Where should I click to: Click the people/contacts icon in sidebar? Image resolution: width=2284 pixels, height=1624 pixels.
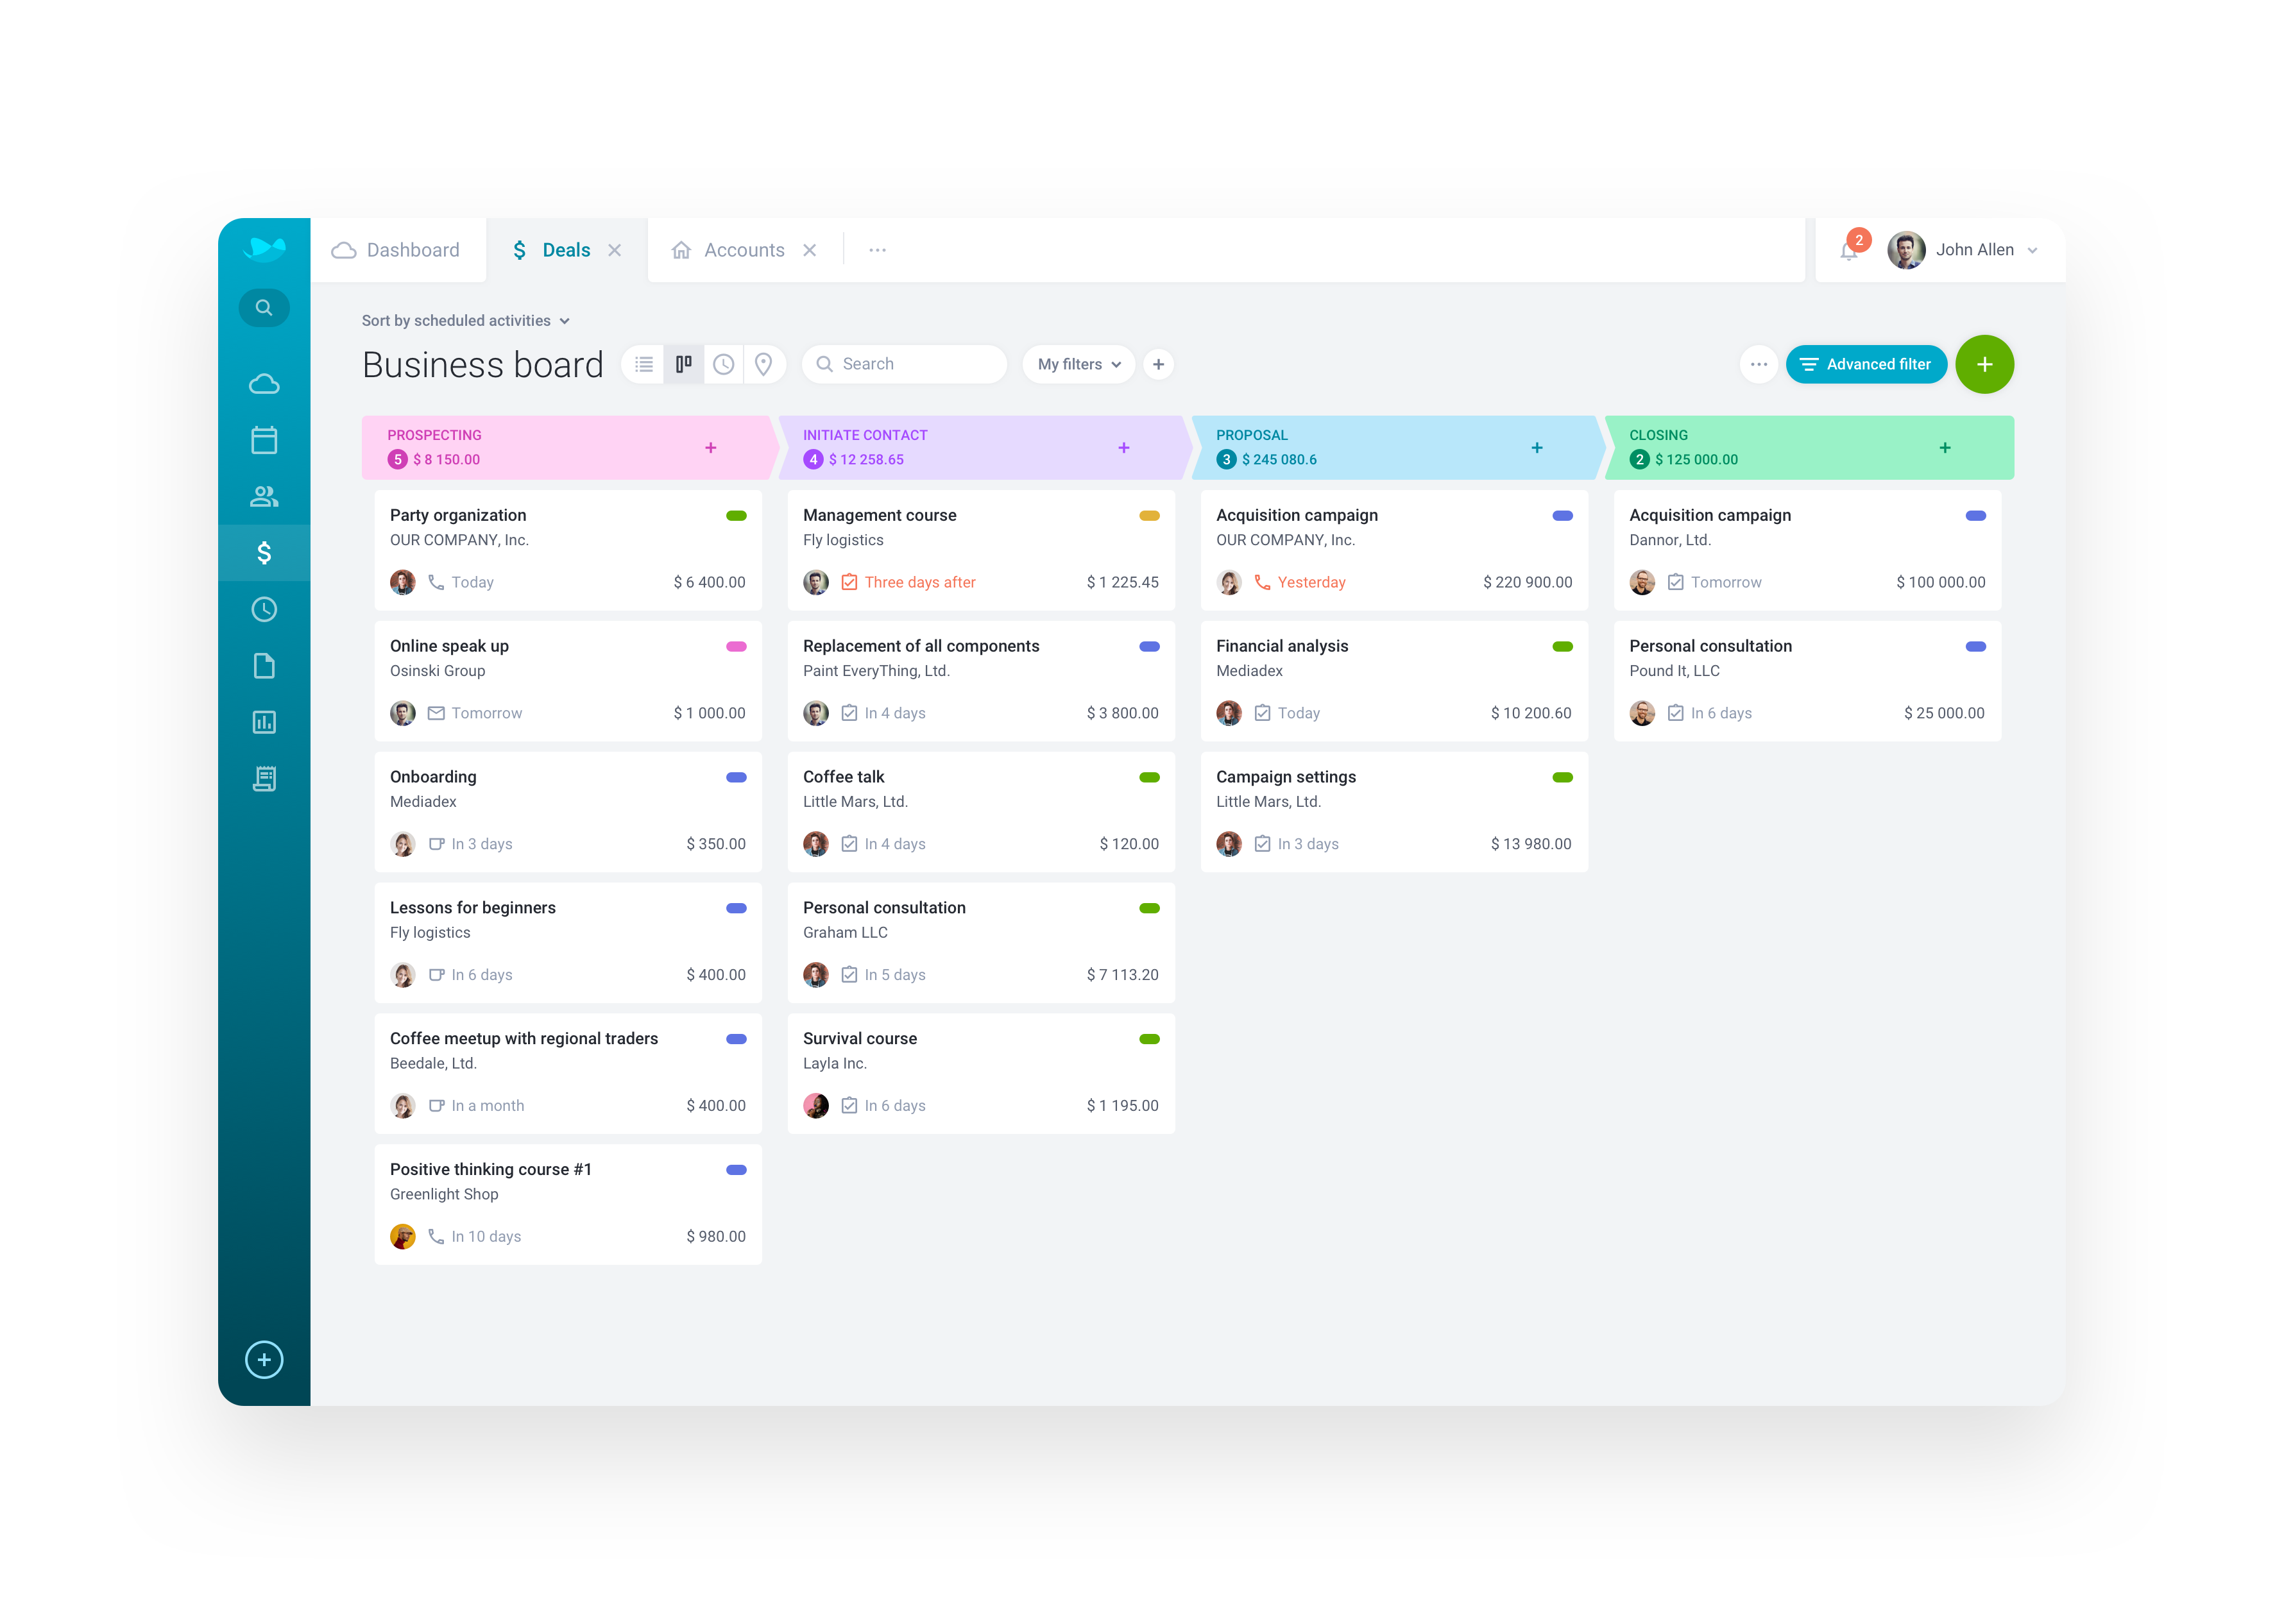tap(264, 496)
